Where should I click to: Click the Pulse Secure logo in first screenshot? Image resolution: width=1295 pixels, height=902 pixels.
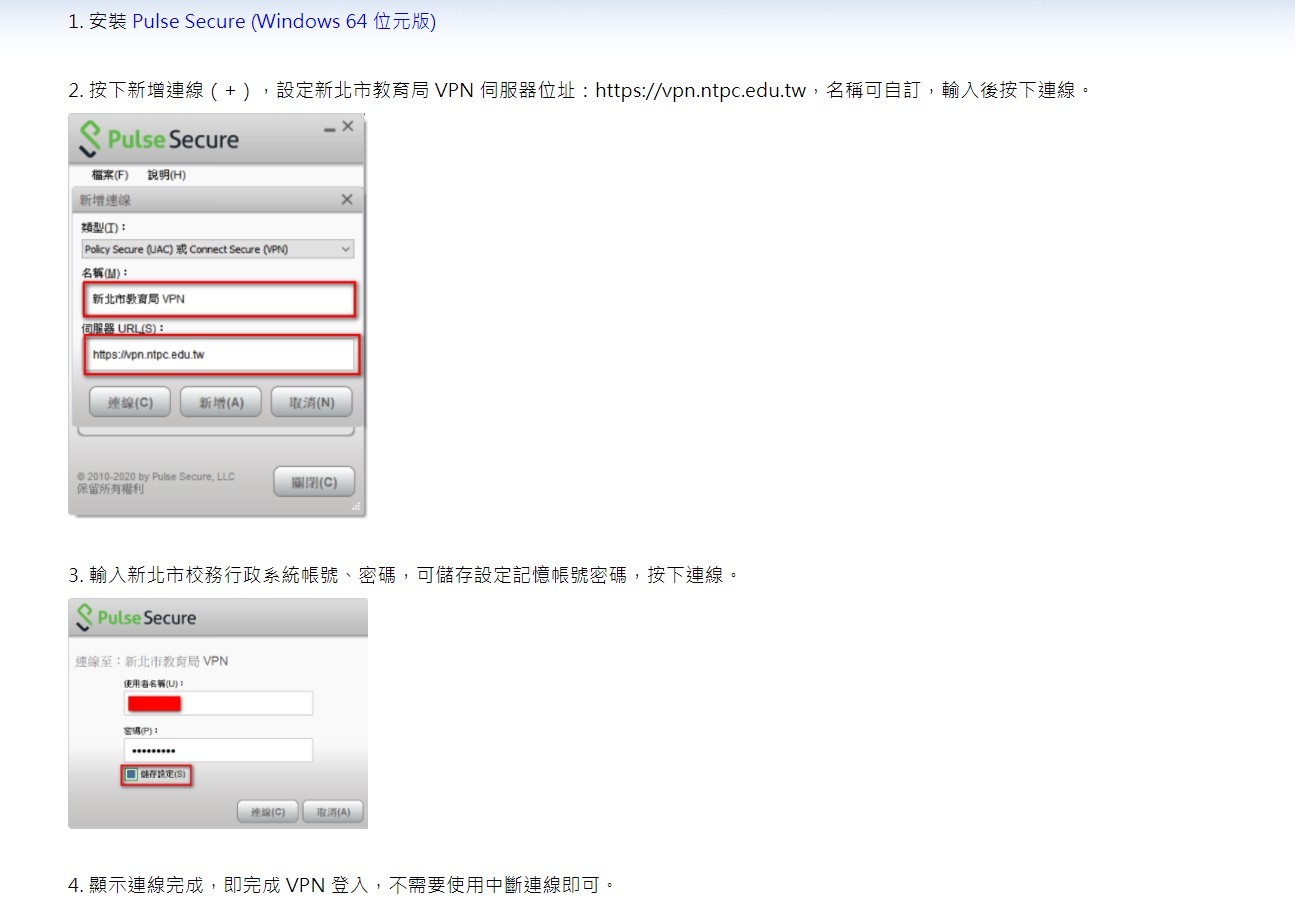[x=159, y=139]
